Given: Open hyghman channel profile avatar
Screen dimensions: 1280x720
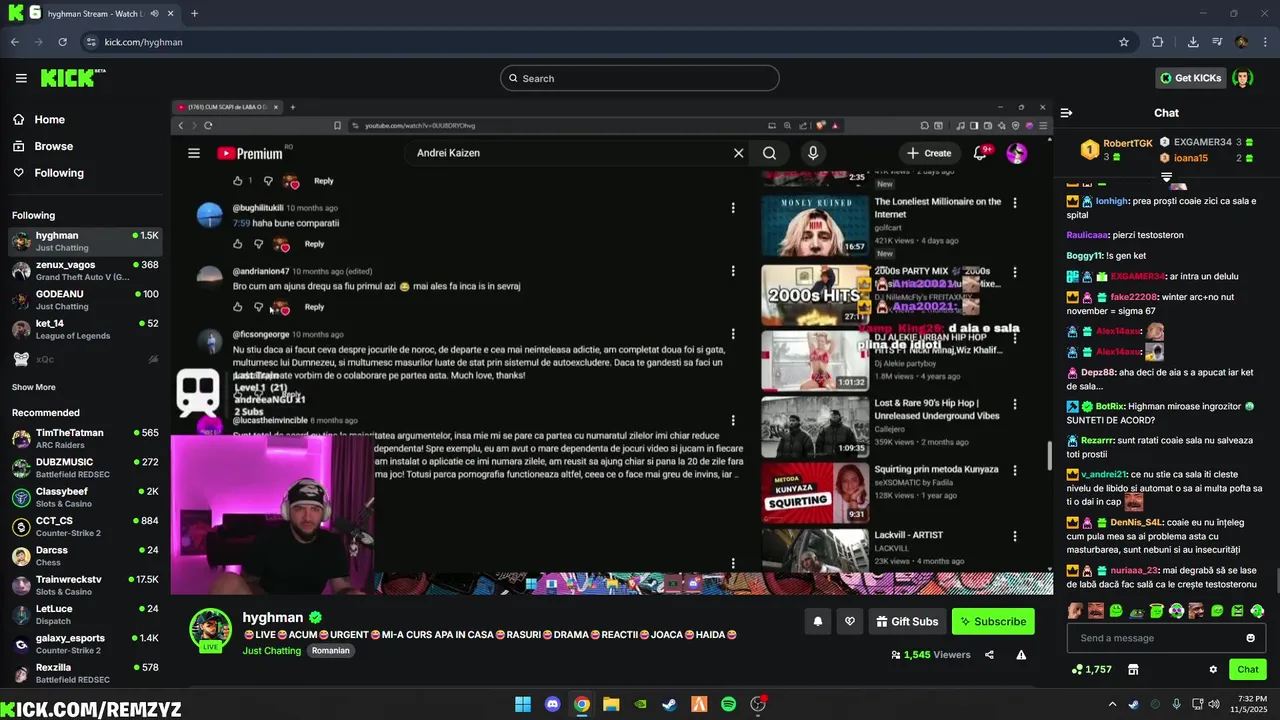Looking at the screenshot, I should [x=210, y=630].
